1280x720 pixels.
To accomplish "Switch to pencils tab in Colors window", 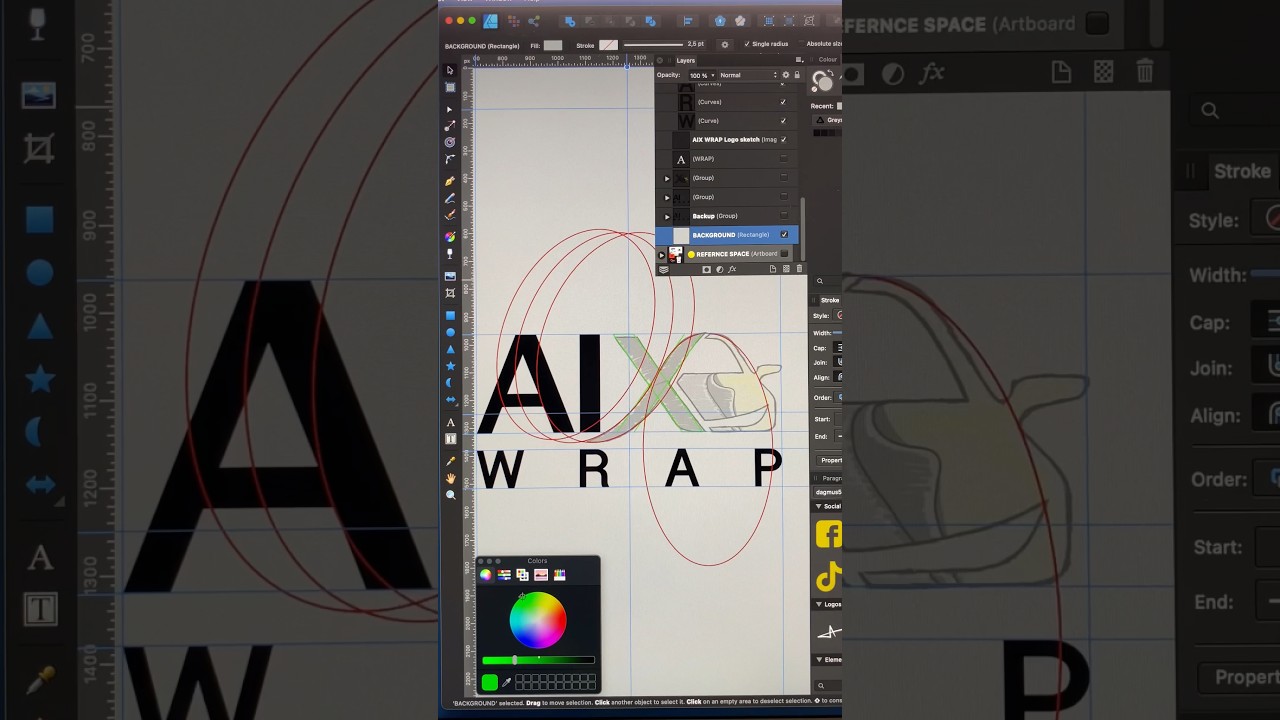I will tap(559, 575).
